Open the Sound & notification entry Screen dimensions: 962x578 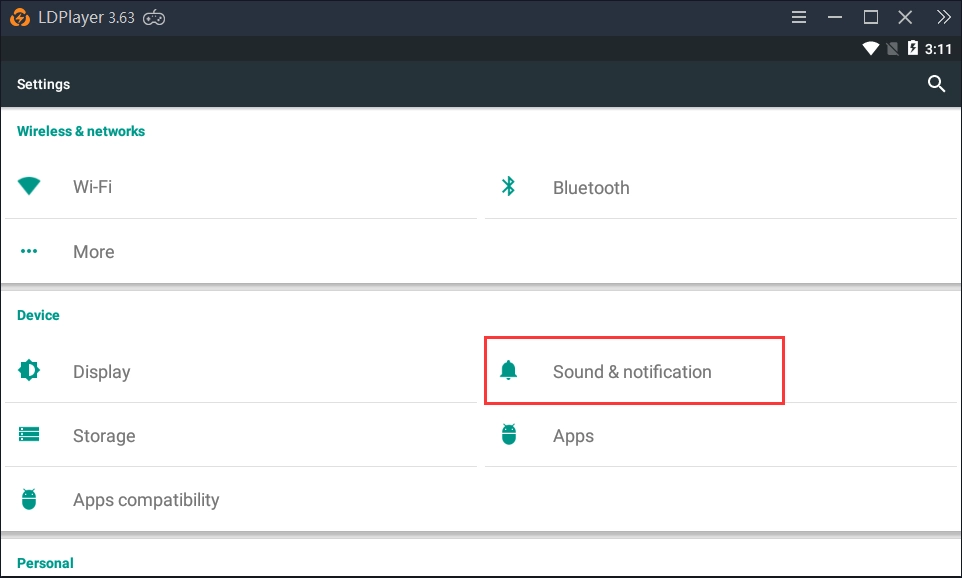pos(632,370)
